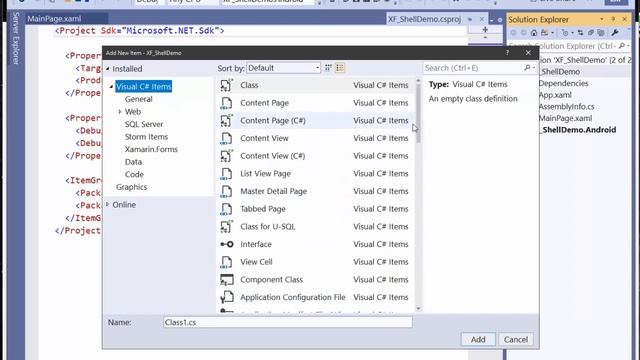Pin the XF_ShellDemo.csproj tab

tap(470, 19)
